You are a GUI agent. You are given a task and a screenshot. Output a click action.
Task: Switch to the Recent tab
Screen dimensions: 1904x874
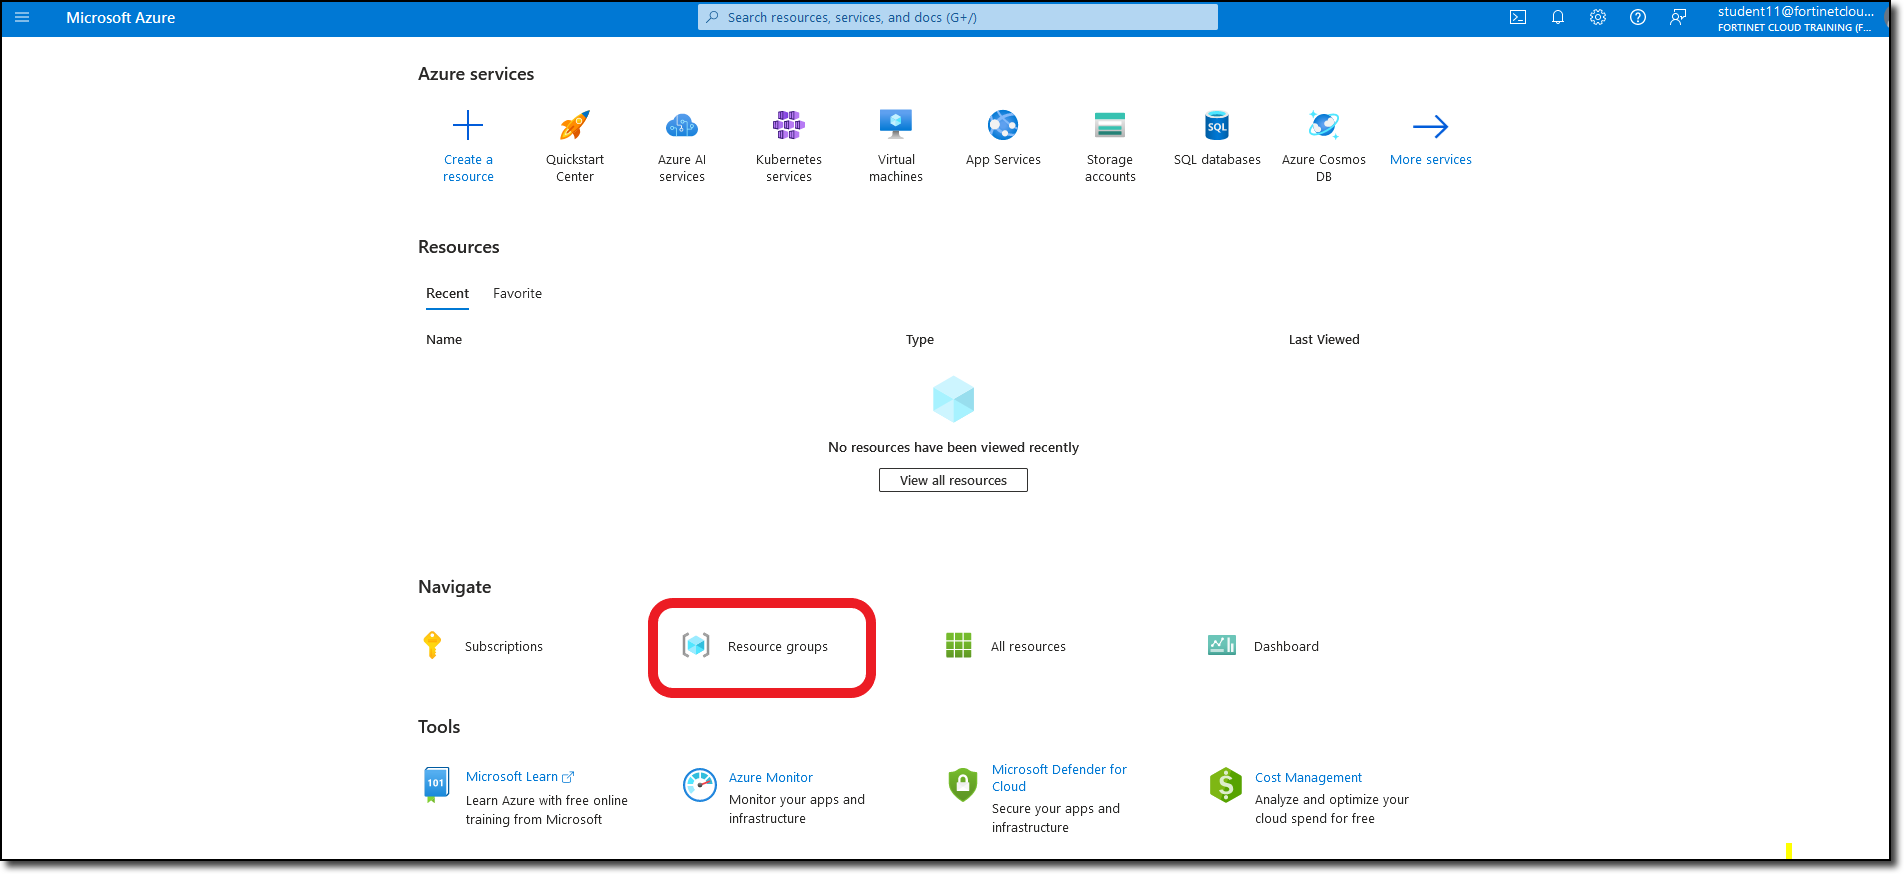click(447, 293)
